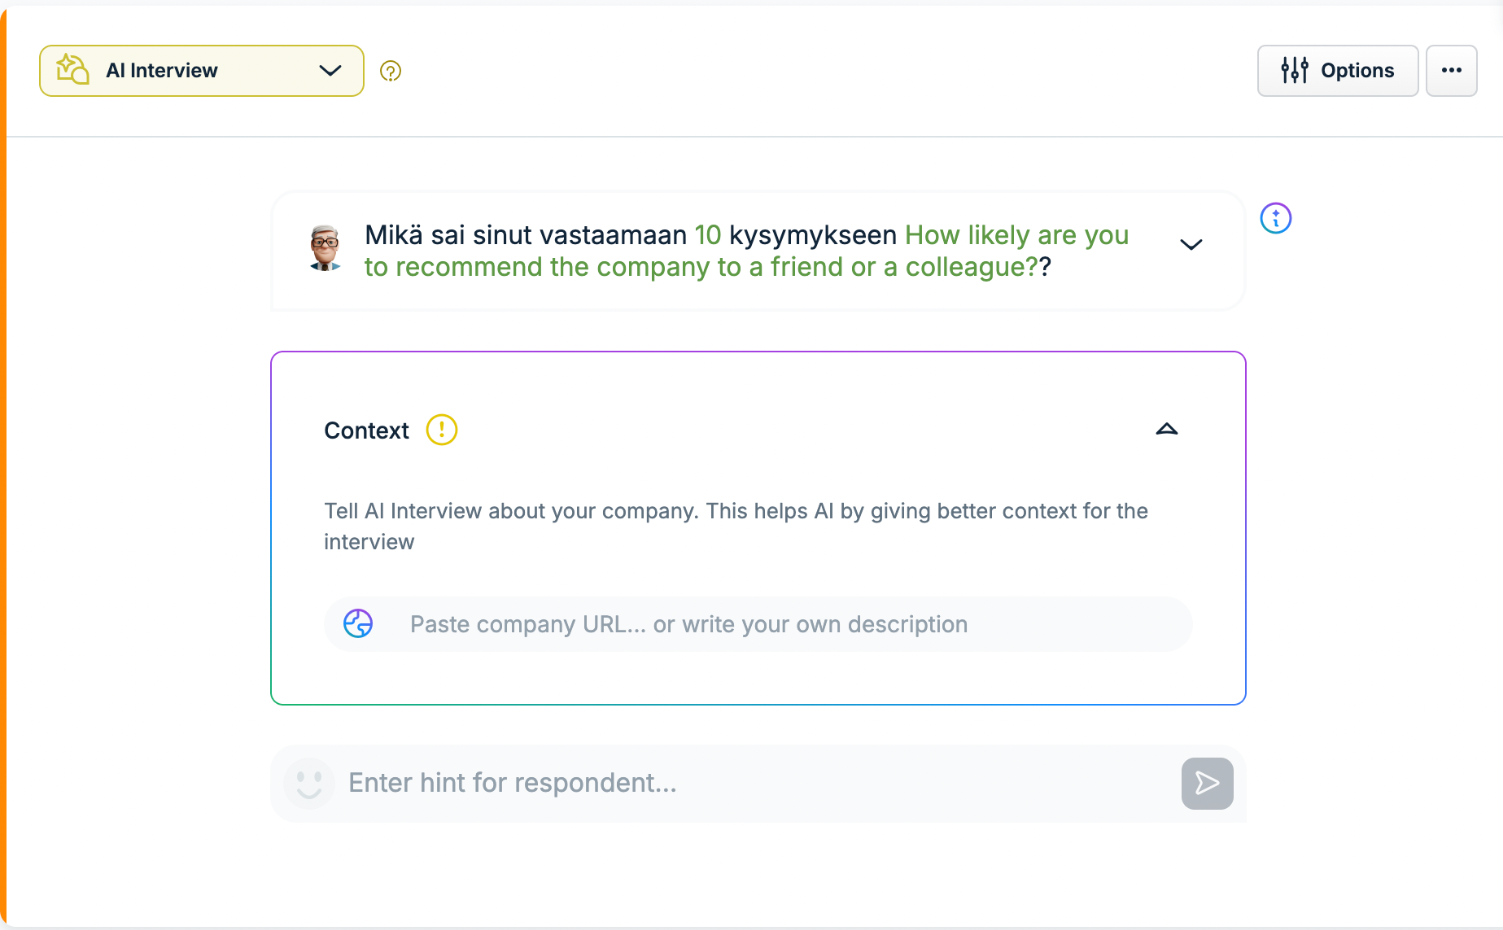This screenshot has width=1503, height=930.
Task: Click the sliders icon in Options
Action: [1294, 70]
